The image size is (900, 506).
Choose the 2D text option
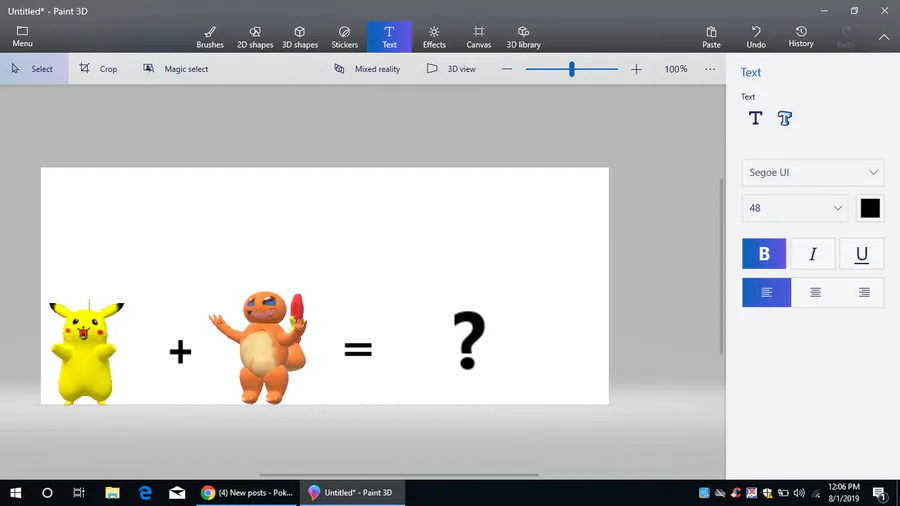click(x=755, y=118)
